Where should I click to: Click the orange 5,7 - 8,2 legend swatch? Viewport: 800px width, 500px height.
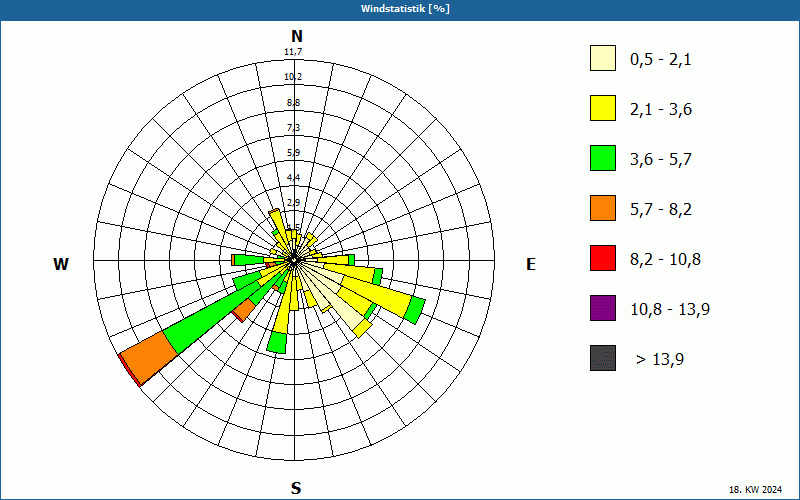tap(603, 208)
